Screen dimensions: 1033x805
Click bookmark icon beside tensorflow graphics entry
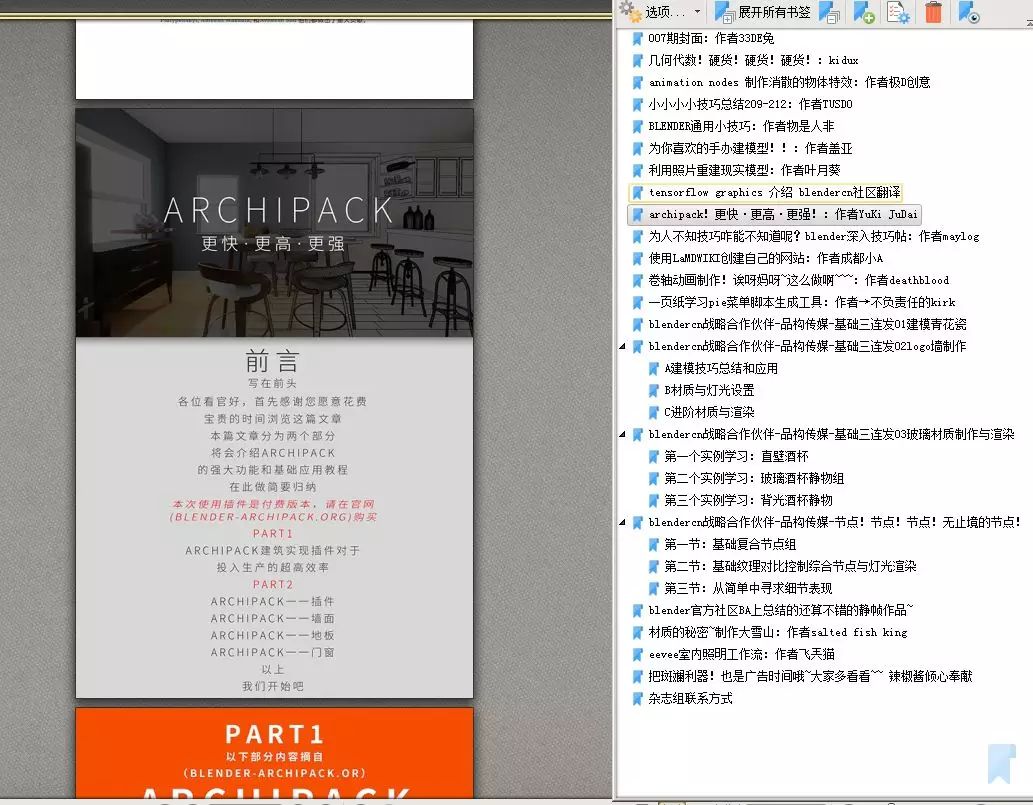637,192
